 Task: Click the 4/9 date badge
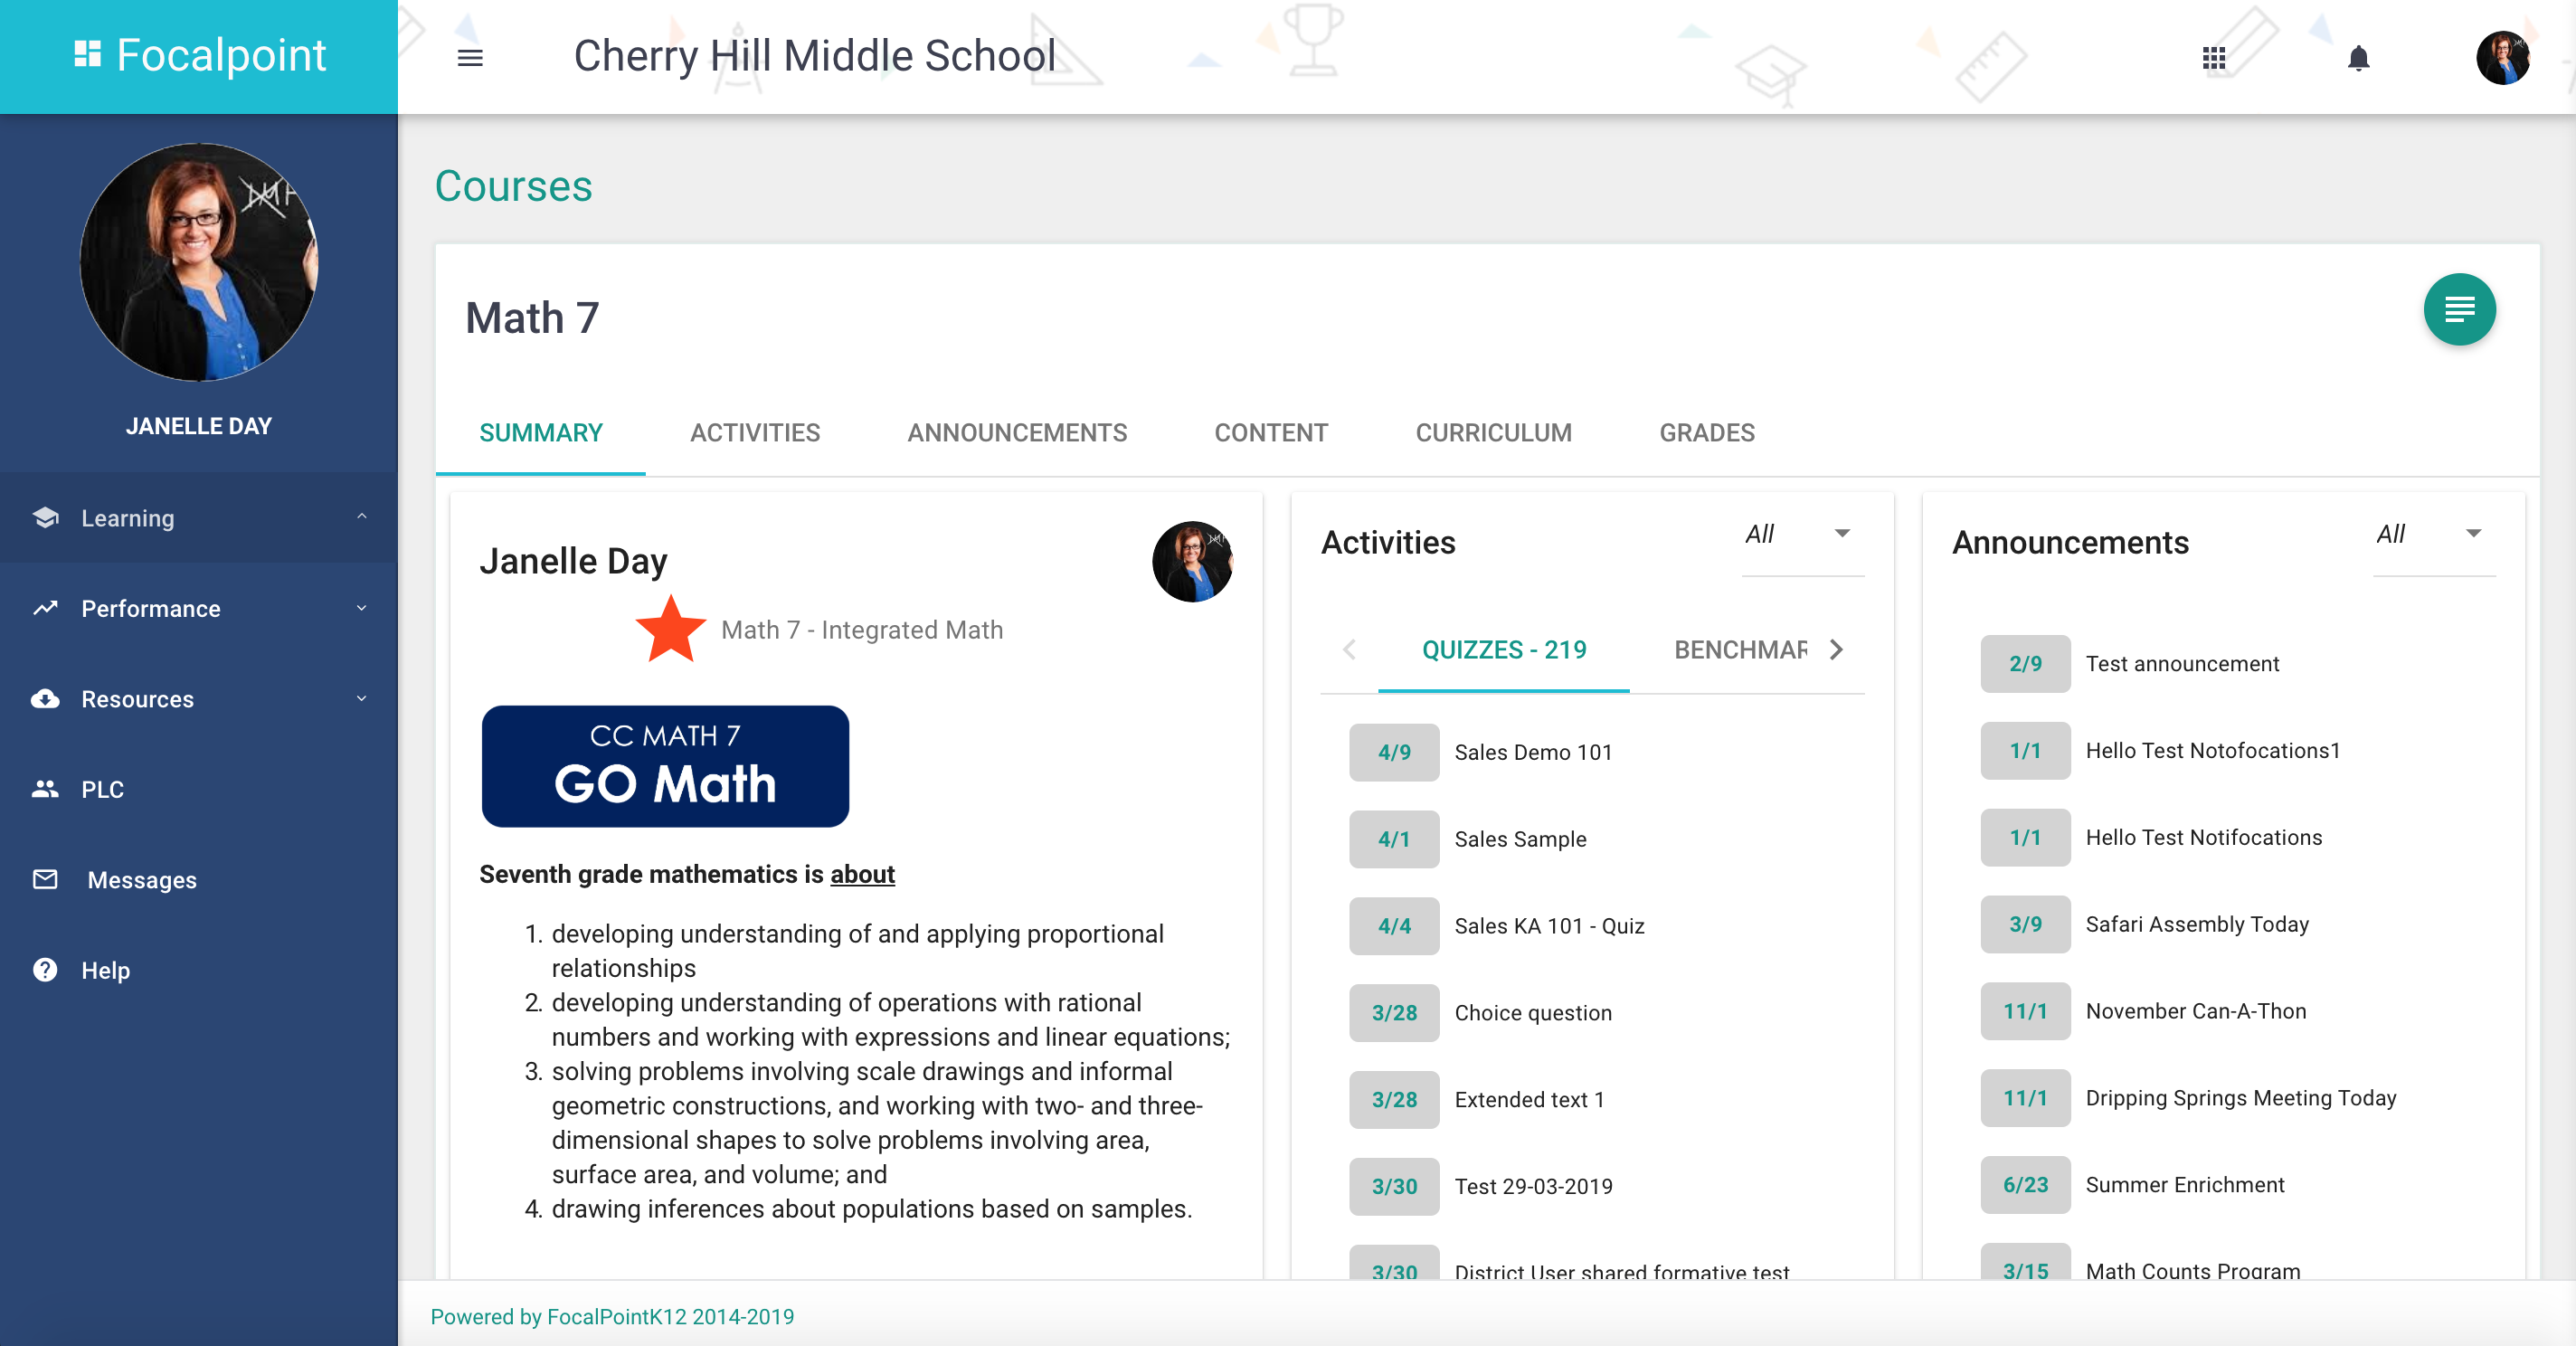[x=1394, y=752]
